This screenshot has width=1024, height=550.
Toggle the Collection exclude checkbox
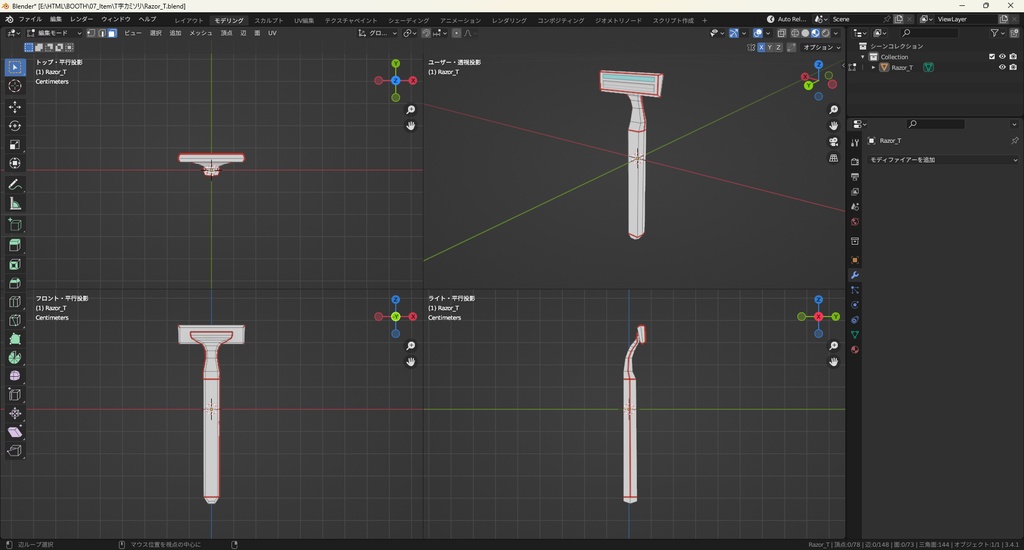992,56
